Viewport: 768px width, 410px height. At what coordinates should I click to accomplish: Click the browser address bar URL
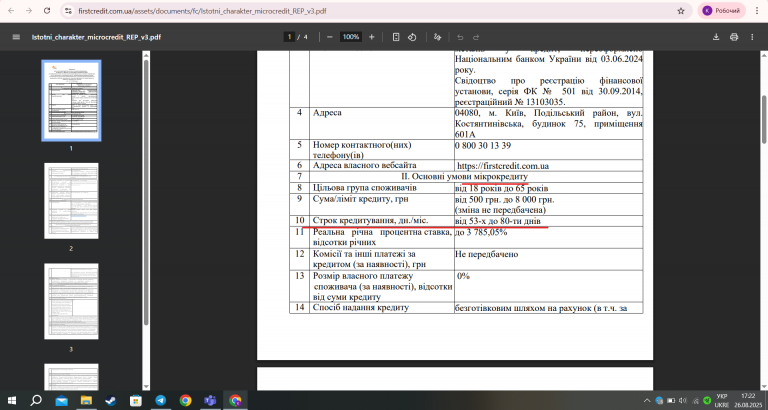pyautogui.click(x=202, y=11)
